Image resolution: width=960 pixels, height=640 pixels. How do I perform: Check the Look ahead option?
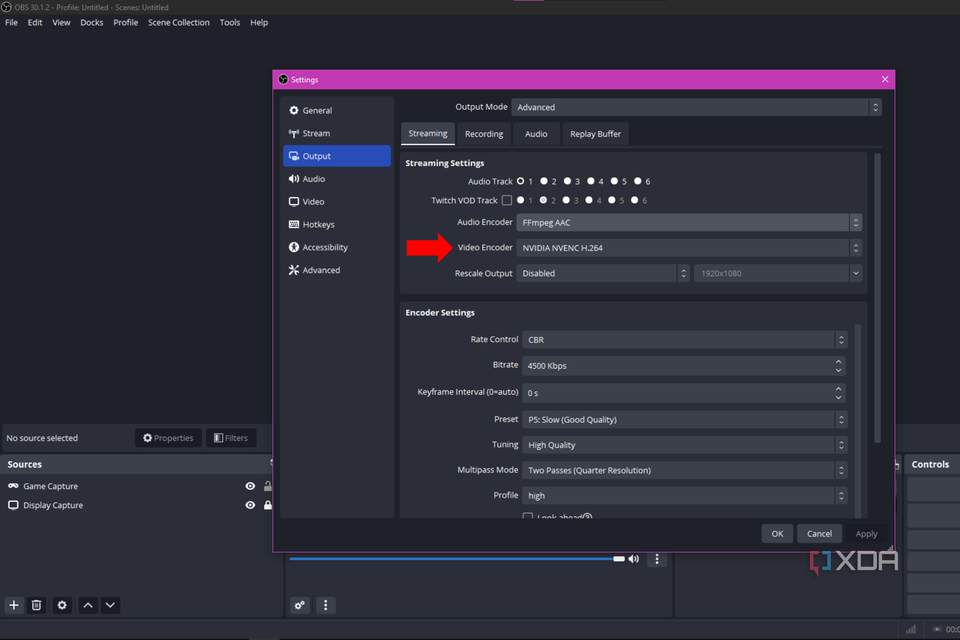tap(527, 515)
